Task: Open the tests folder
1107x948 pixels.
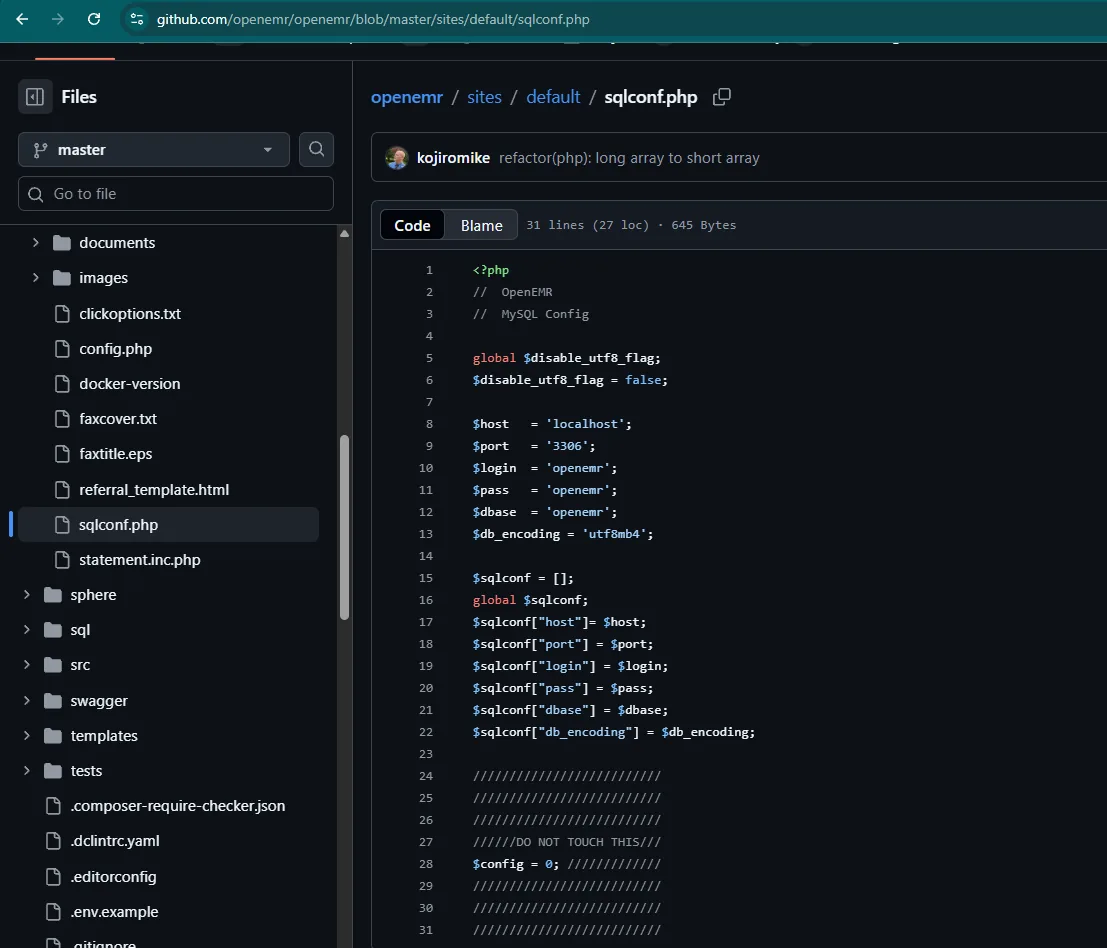Action: pyautogui.click(x=86, y=771)
